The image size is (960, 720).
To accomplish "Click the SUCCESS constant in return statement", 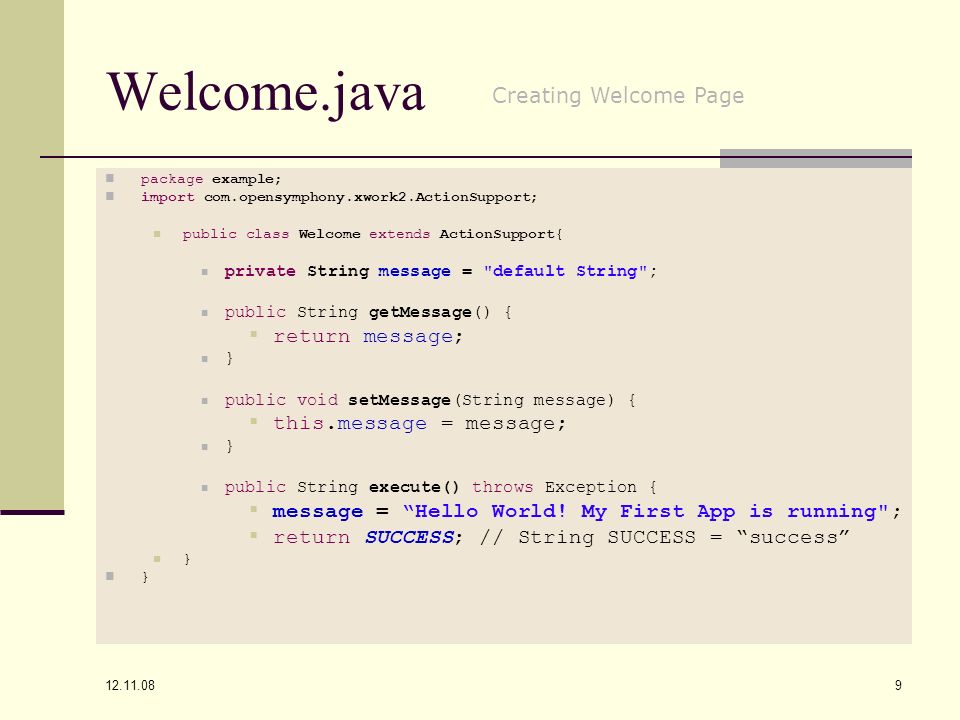I will (409, 538).
